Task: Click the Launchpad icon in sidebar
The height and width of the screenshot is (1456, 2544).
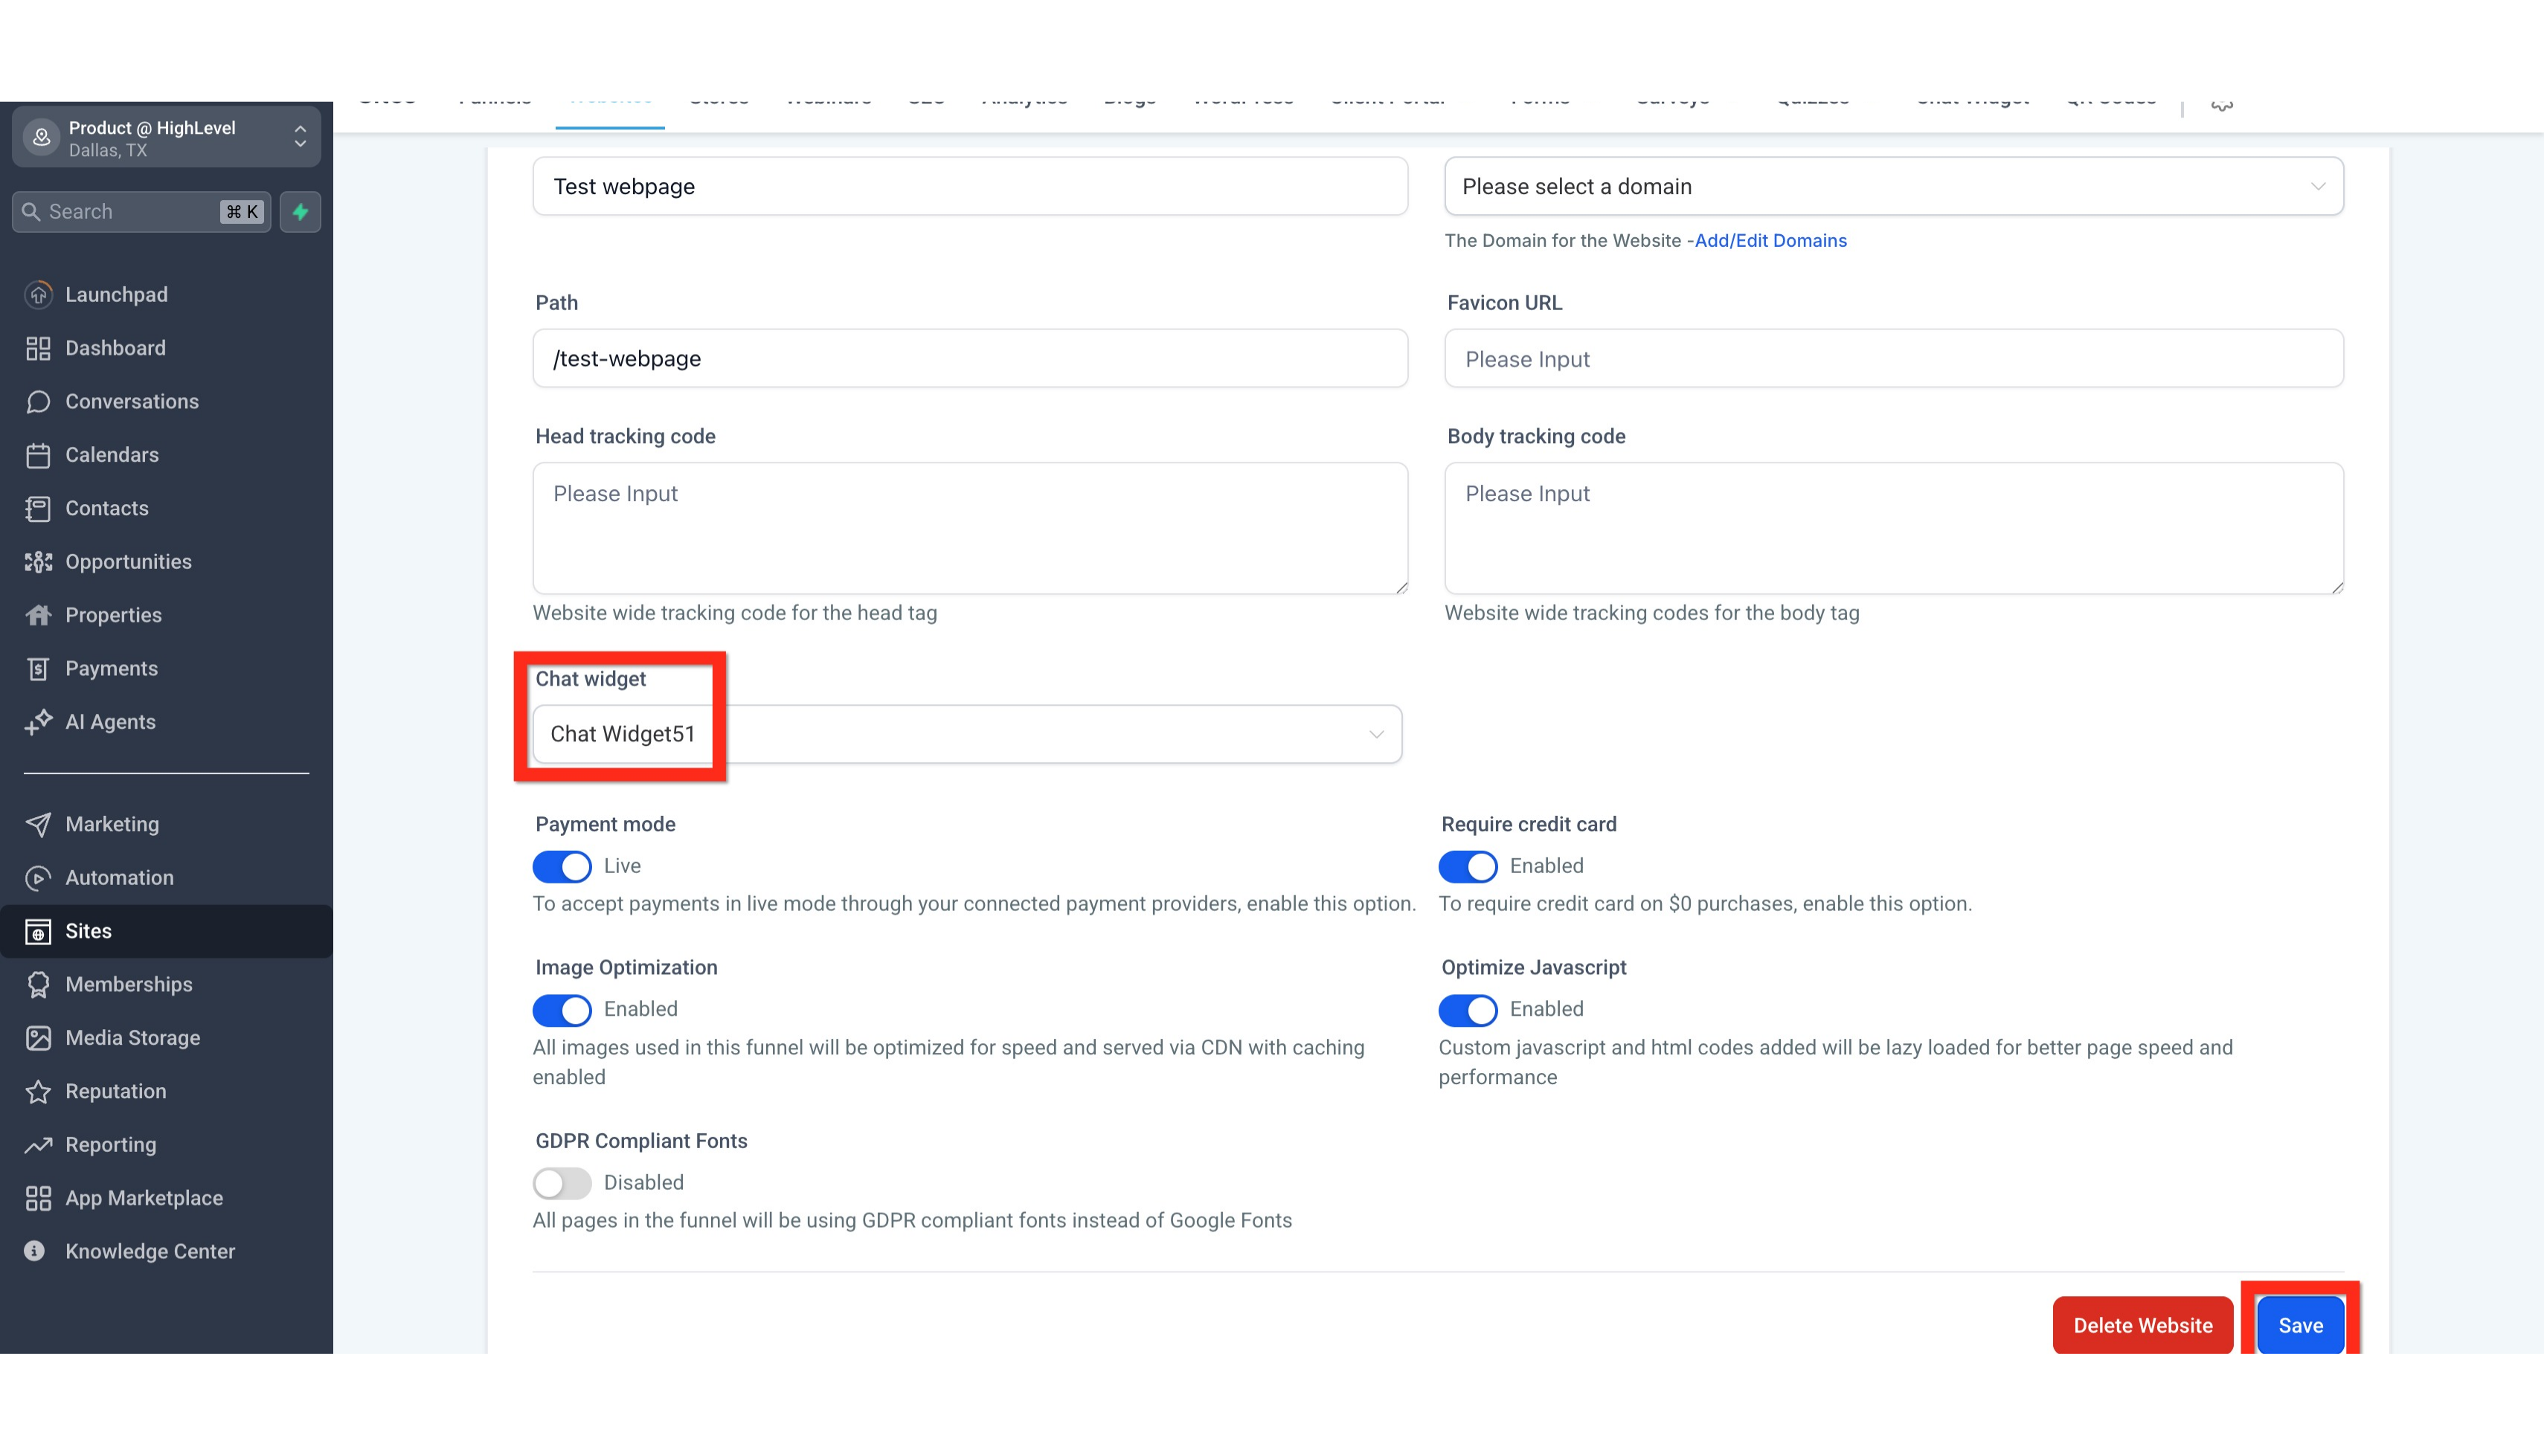Action: pyautogui.click(x=38, y=294)
